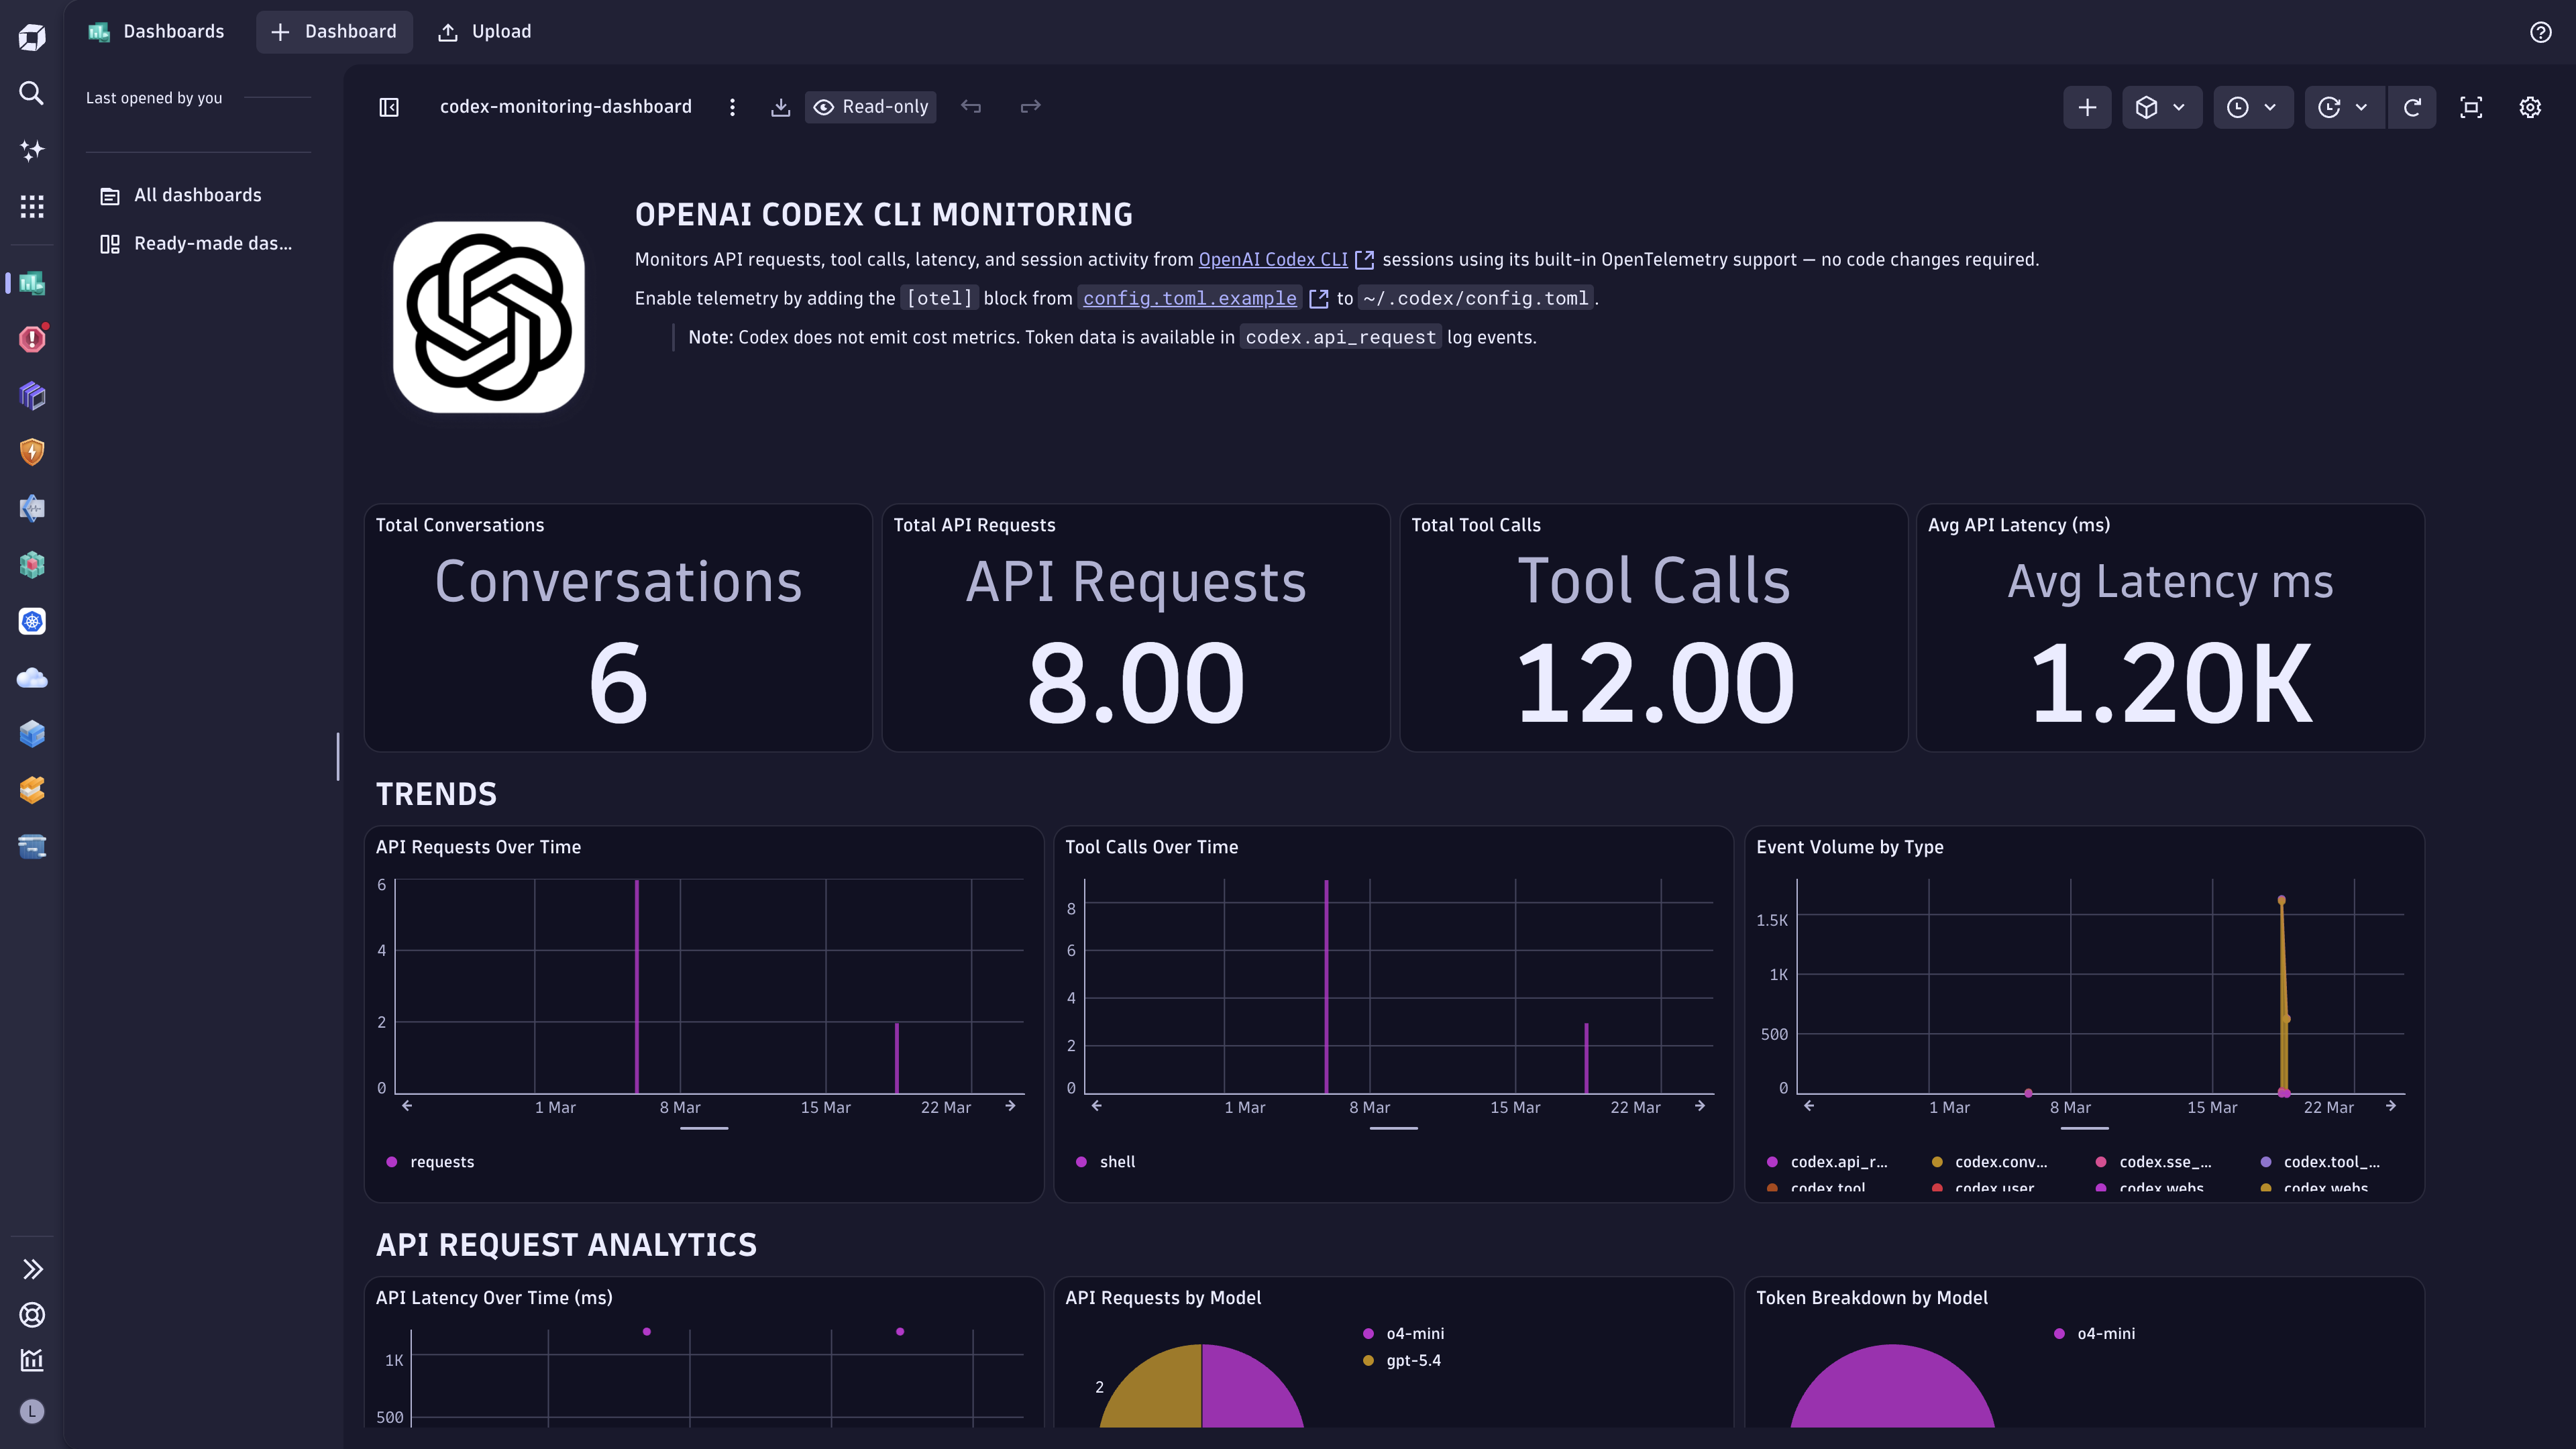This screenshot has width=2576, height=1449.
Task: Open the auto-refresh interval dropdown
Action: coord(2344,107)
